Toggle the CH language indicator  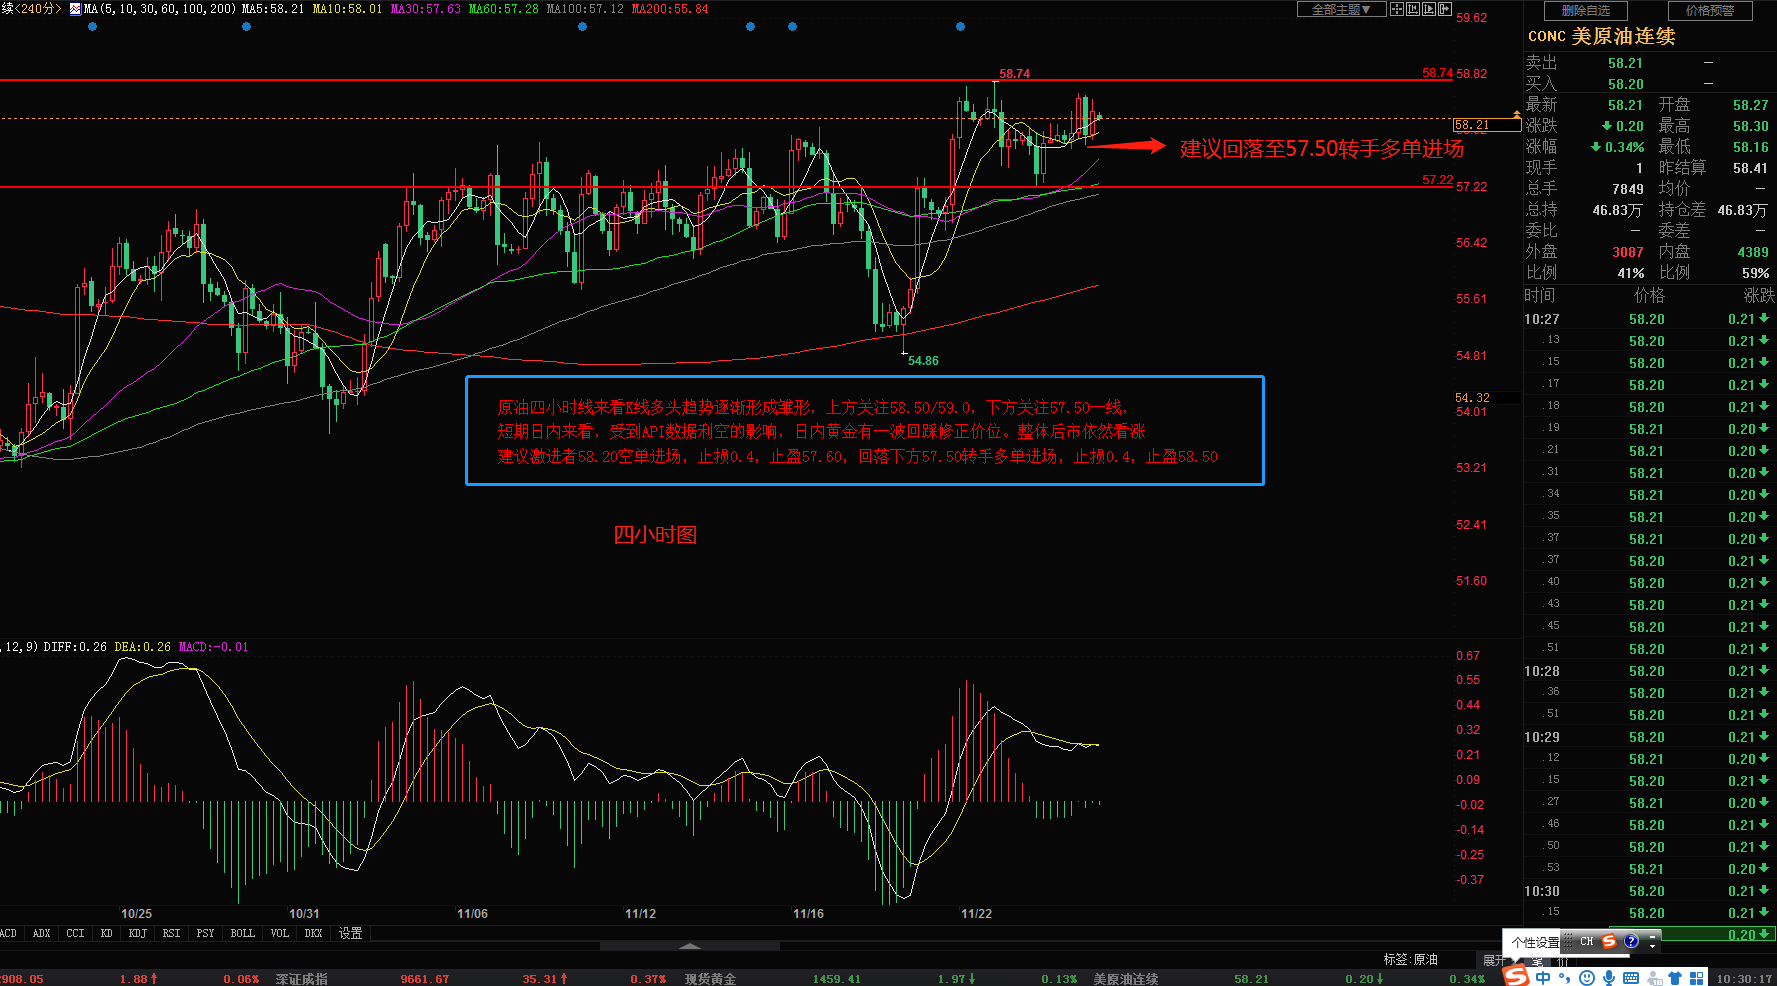[x=1587, y=941]
